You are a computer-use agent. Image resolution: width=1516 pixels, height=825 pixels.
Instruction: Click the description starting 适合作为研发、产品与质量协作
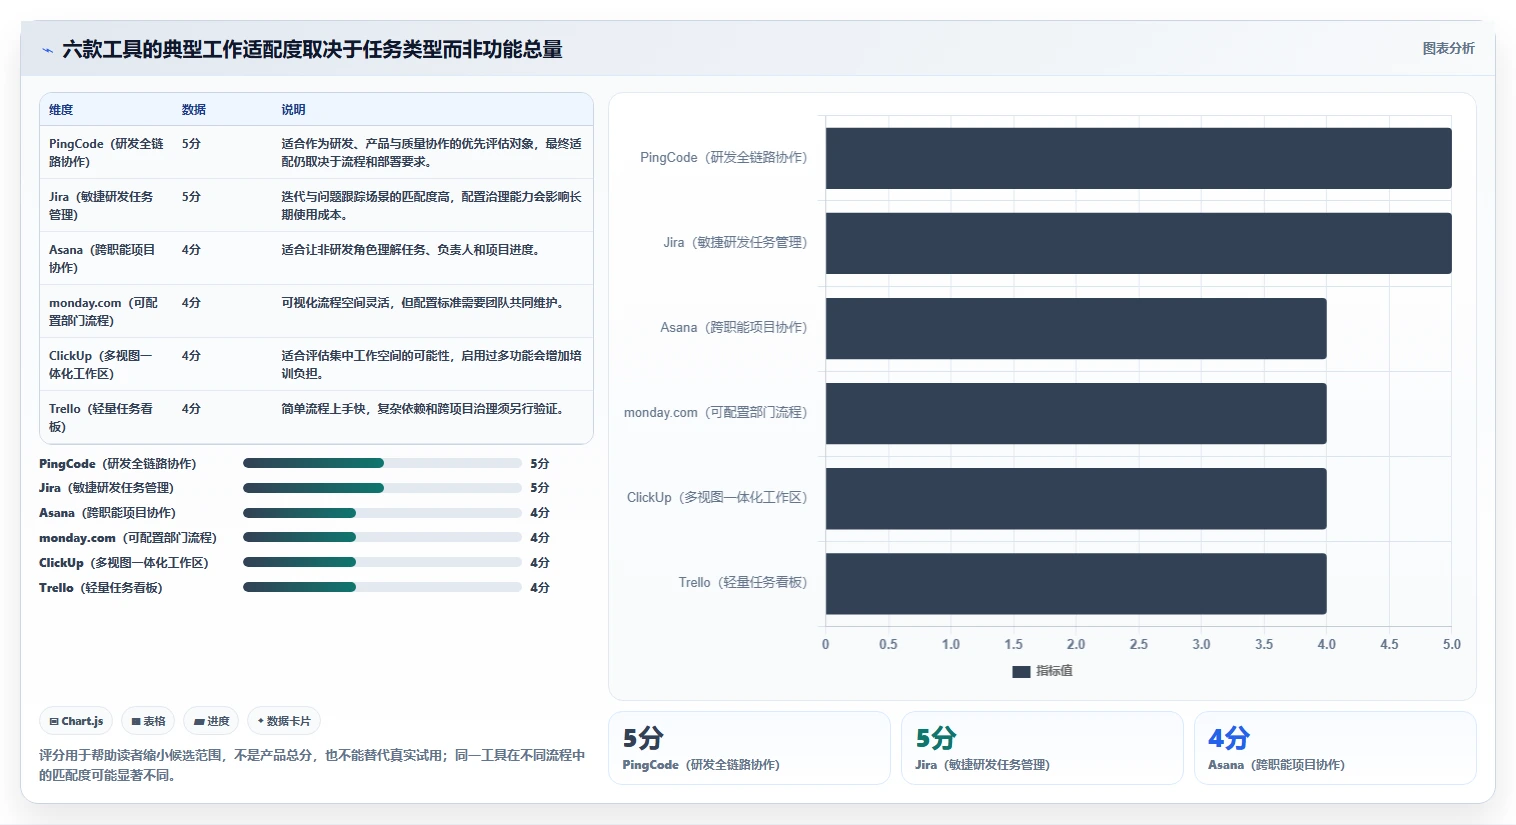pos(431,152)
